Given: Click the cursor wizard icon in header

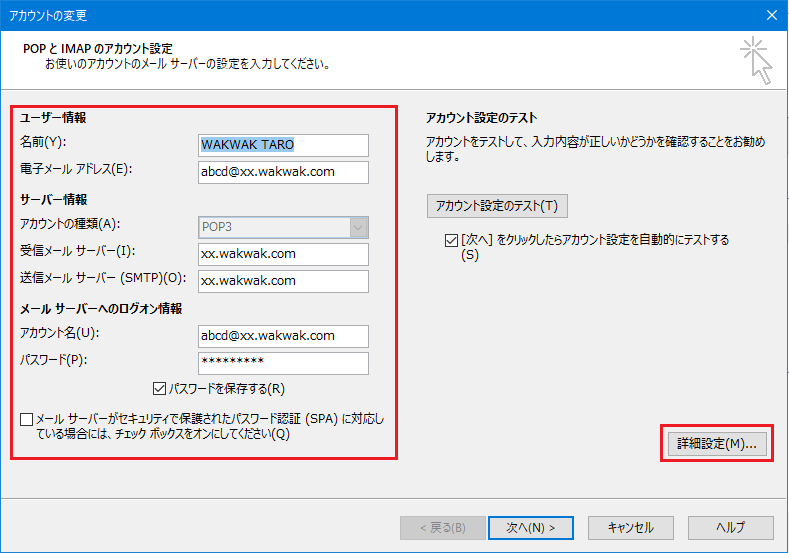Looking at the screenshot, I should click(x=756, y=60).
